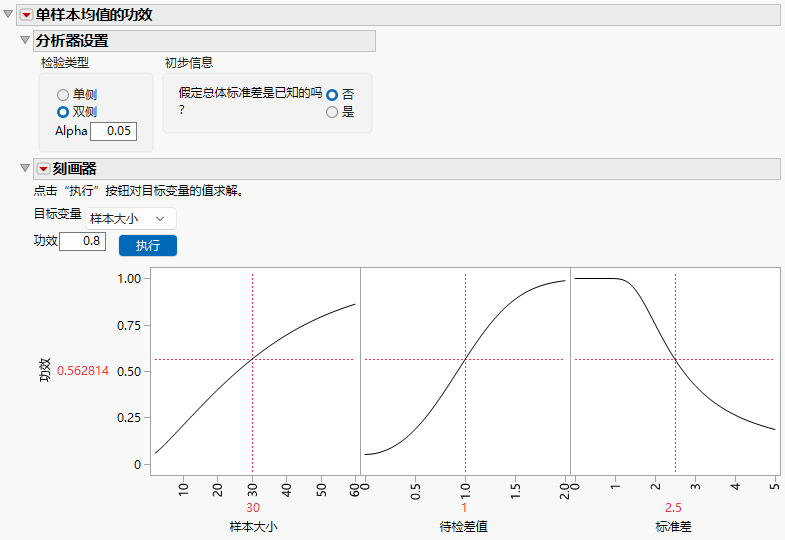Click the red sample size value 30
This screenshot has width=785, height=540.
(253, 507)
